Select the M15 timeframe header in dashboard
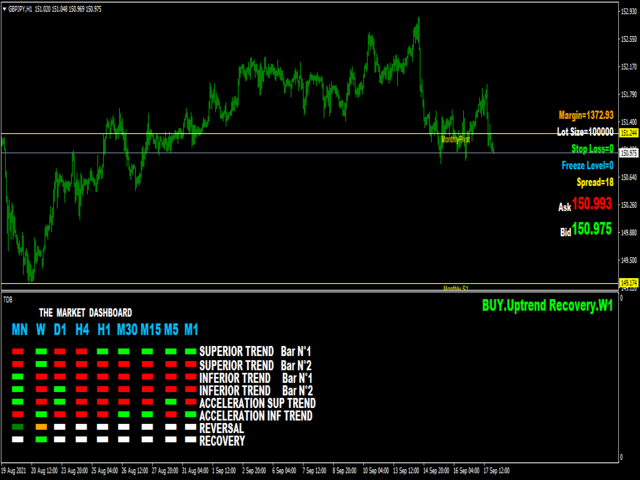640x480 pixels. 151,329
